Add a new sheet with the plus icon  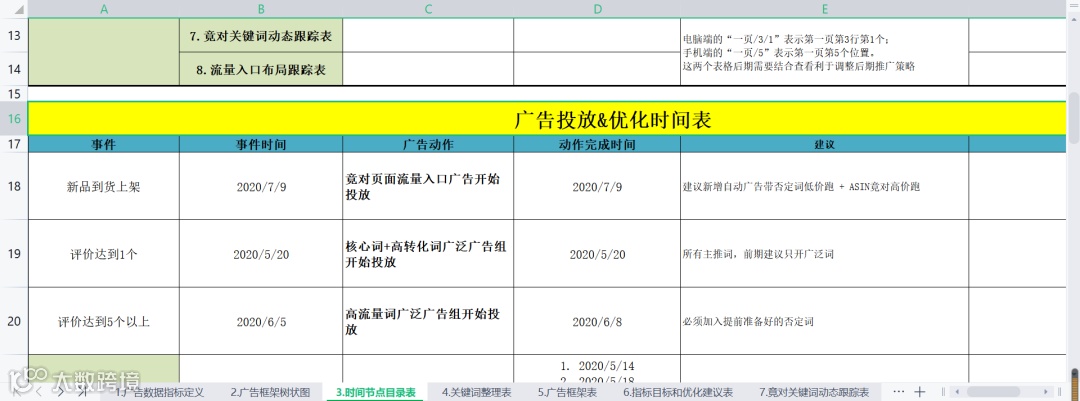[920, 392]
